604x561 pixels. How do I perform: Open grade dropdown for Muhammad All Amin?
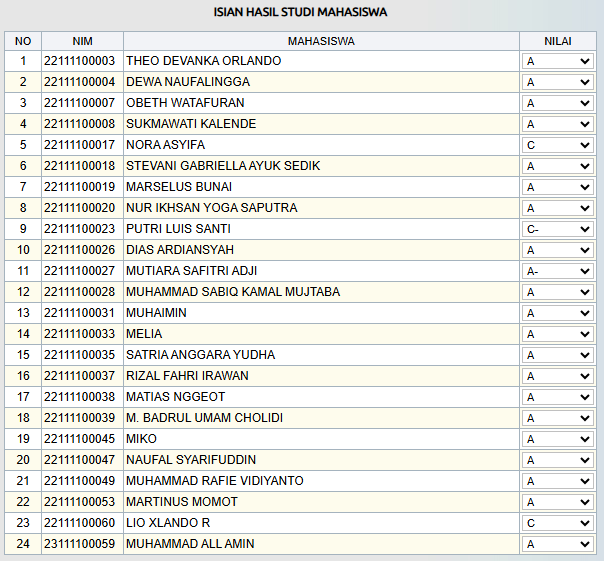pyautogui.click(x=558, y=544)
